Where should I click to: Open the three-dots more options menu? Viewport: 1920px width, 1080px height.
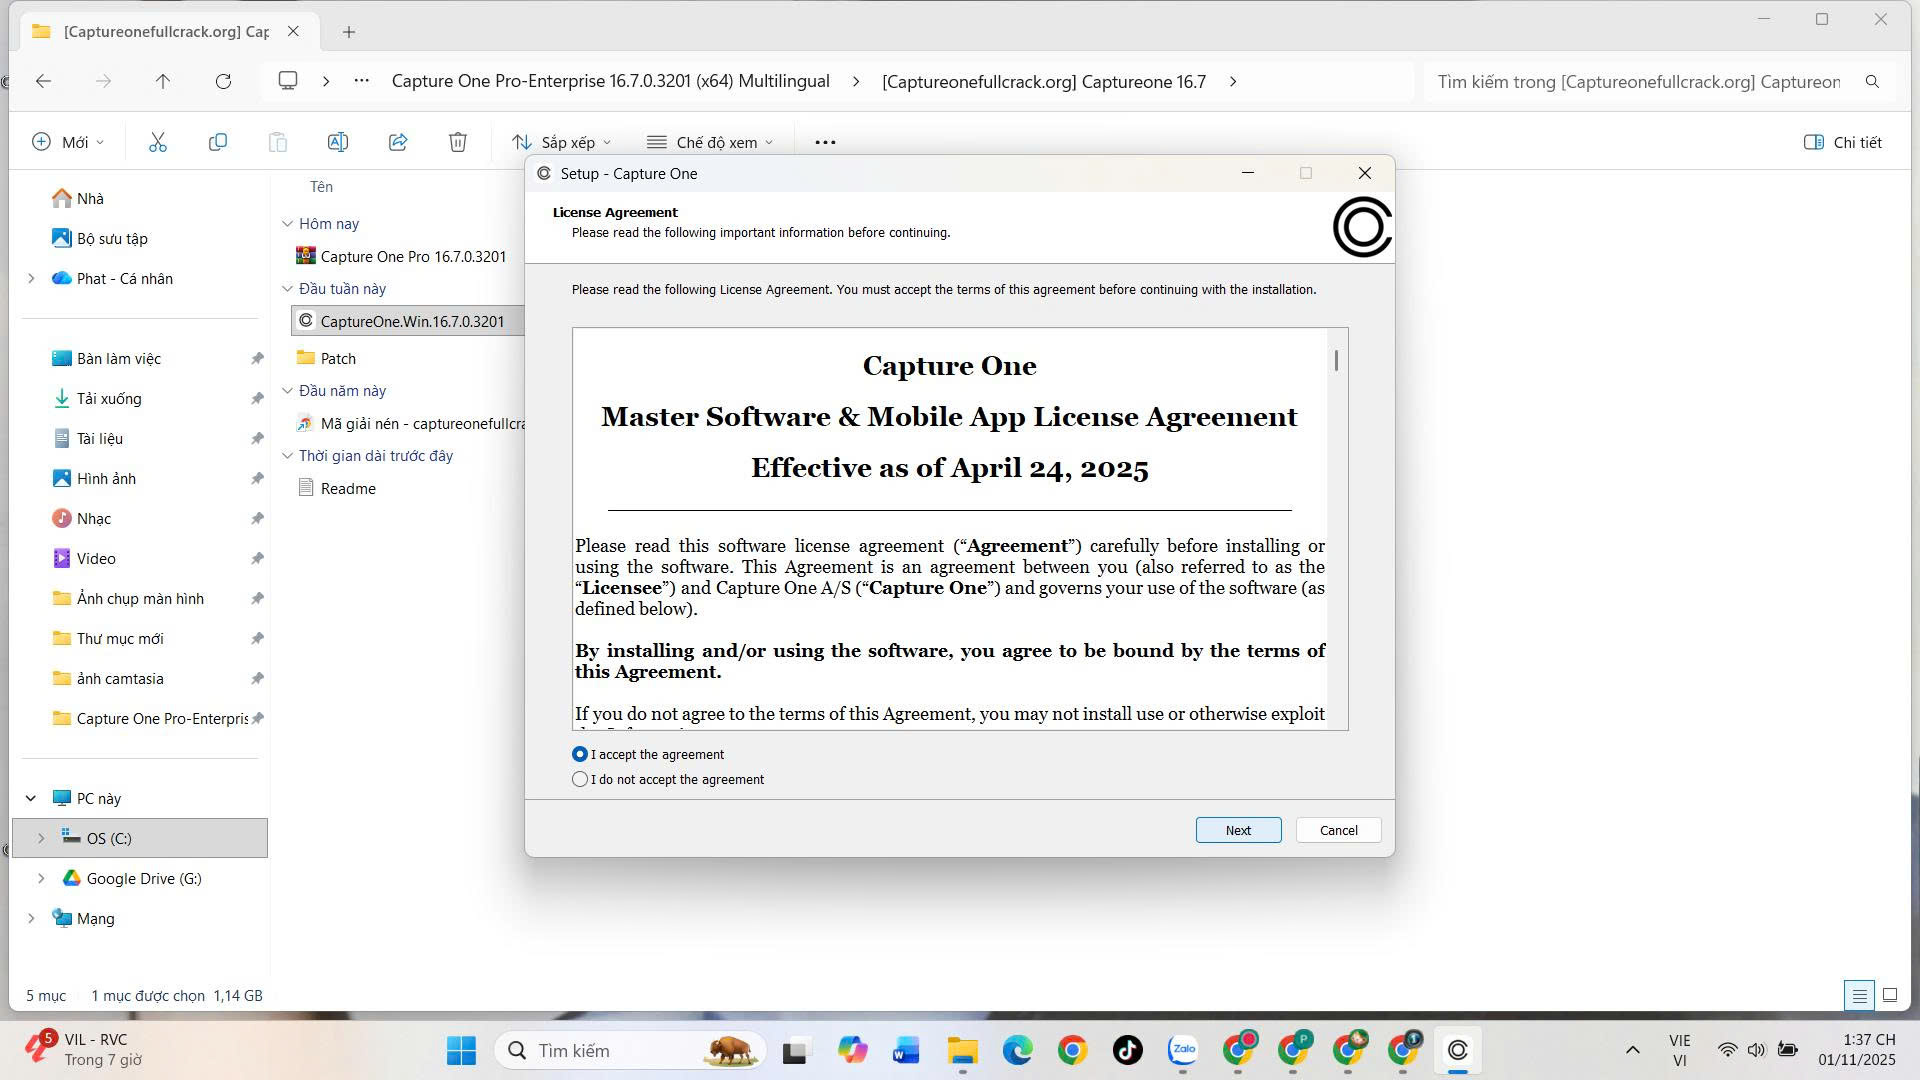pyautogui.click(x=825, y=142)
